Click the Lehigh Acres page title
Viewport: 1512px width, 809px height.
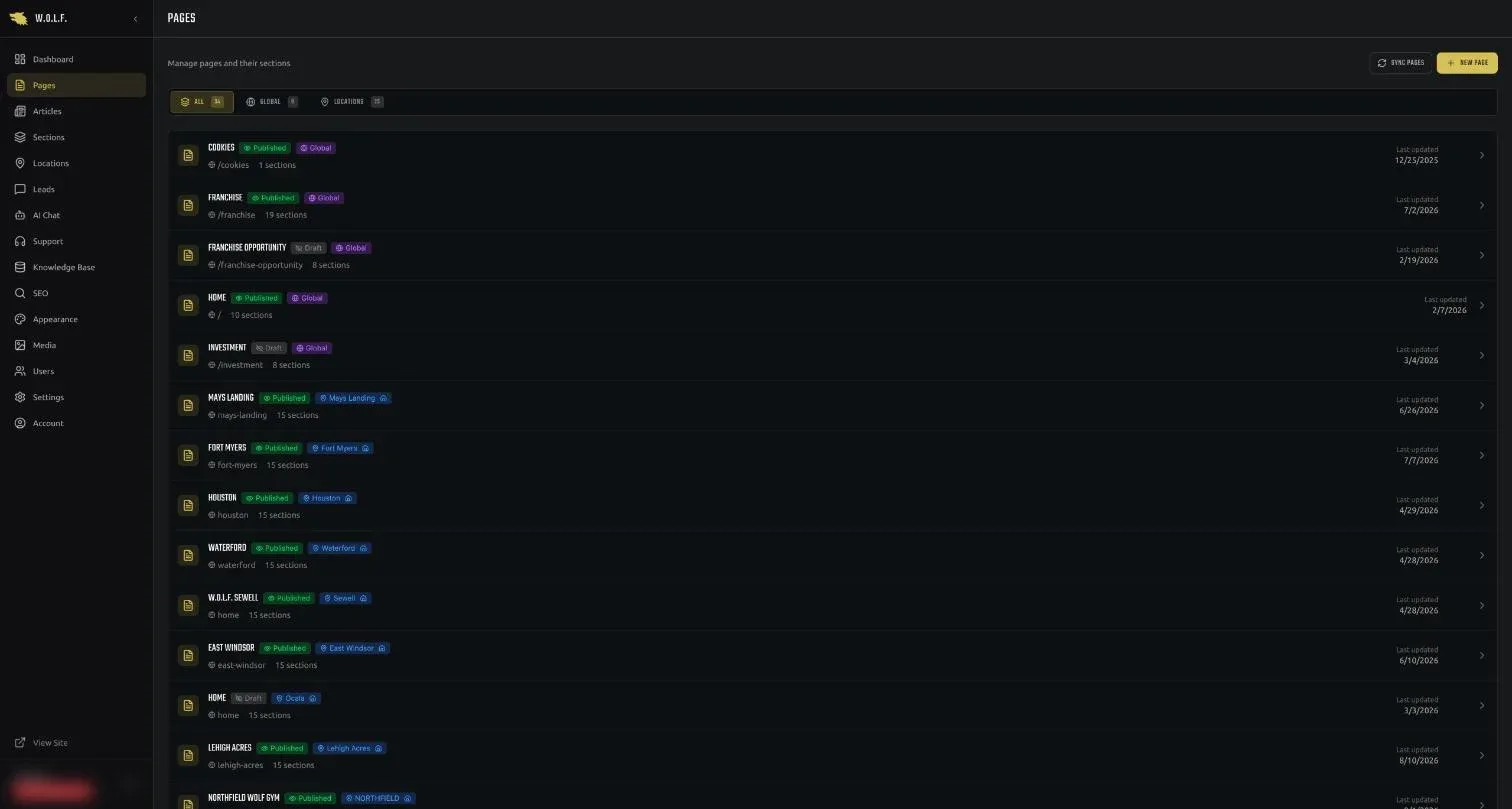230,748
